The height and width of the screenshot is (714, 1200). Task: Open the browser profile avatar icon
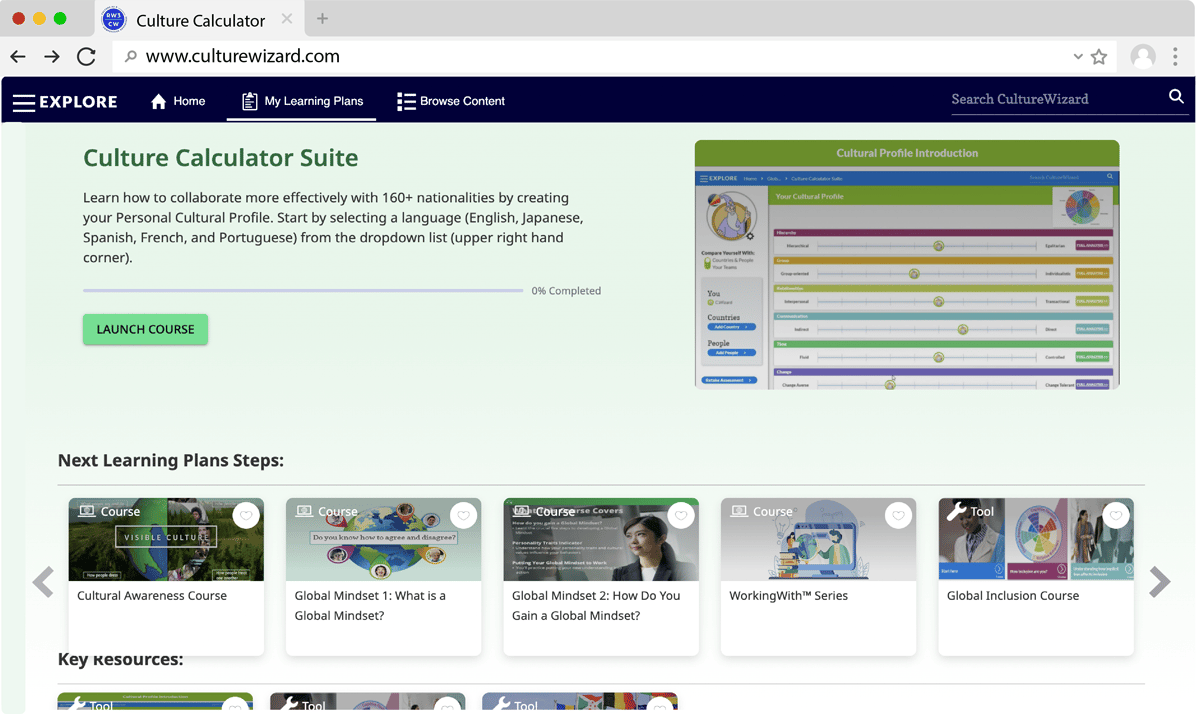click(x=1142, y=57)
